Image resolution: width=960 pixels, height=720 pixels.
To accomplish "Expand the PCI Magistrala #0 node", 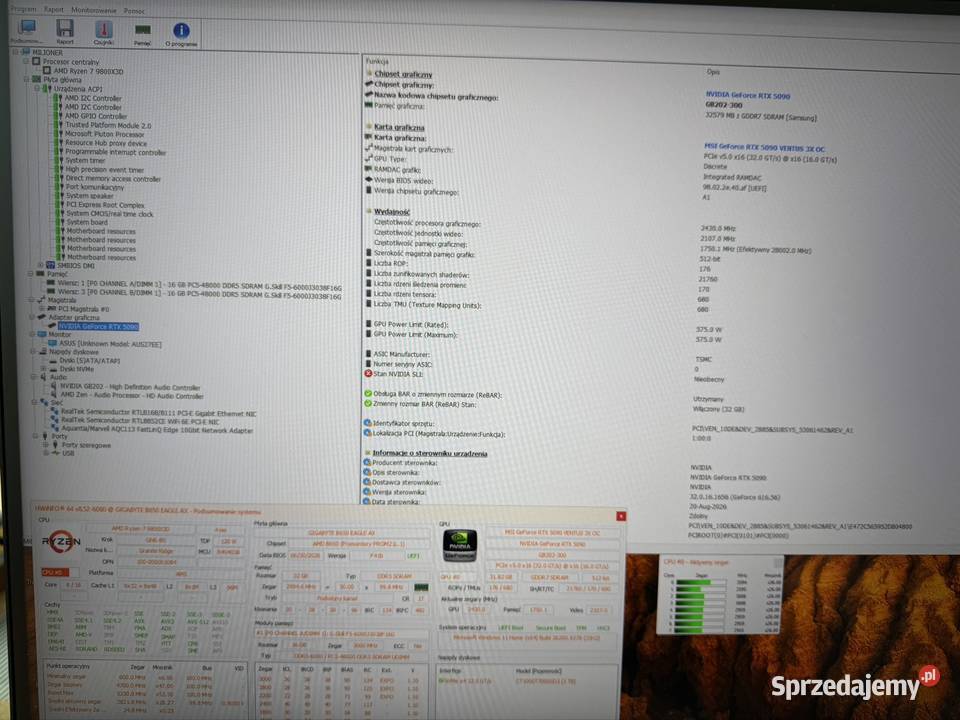I will point(42,309).
